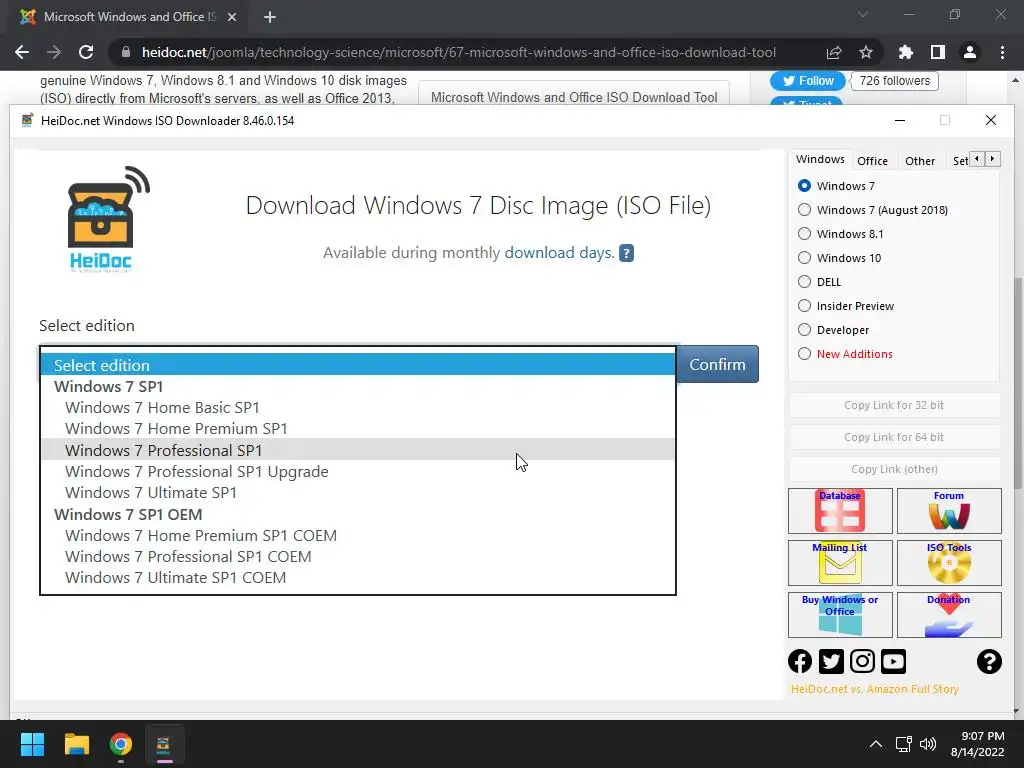Click Chrome extensions puzzle icon
The width and height of the screenshot is (1024, 768).
pos(906,52)
